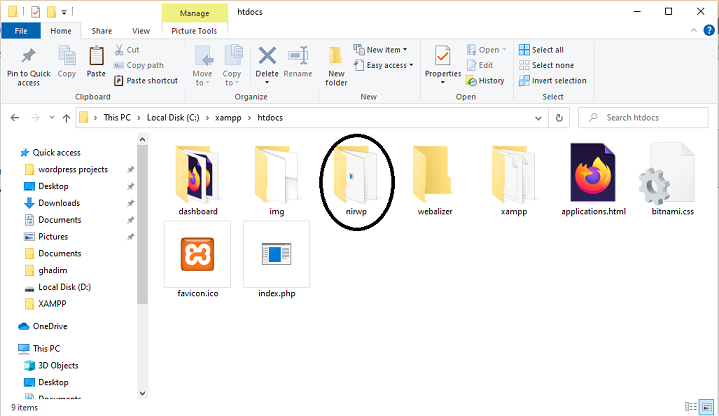Open the Copy to ribbon button
Viewport: 719px width, 416px height.
click(x=232, y=66)
